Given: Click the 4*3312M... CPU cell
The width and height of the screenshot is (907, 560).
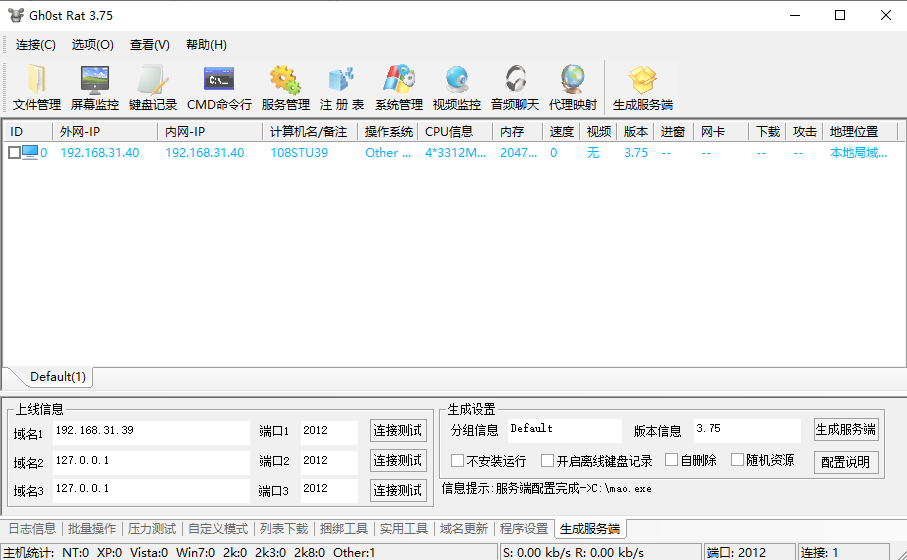Looking at the screenshot, I should coord(455,153).
